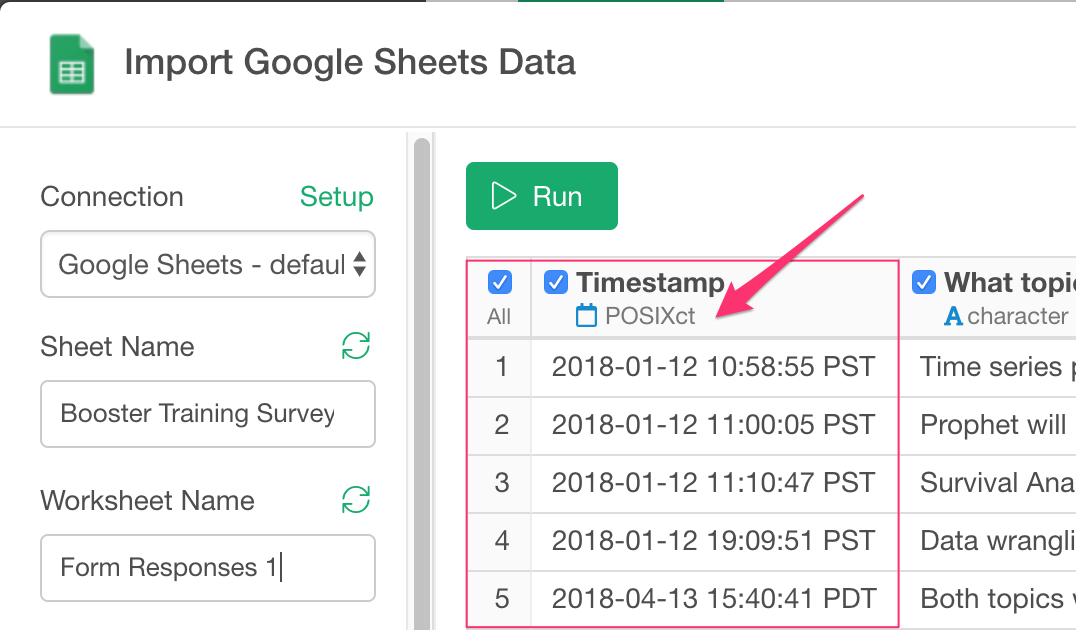
Task: Click the 'Time series' cell in row 1
Action: point(988,367)
